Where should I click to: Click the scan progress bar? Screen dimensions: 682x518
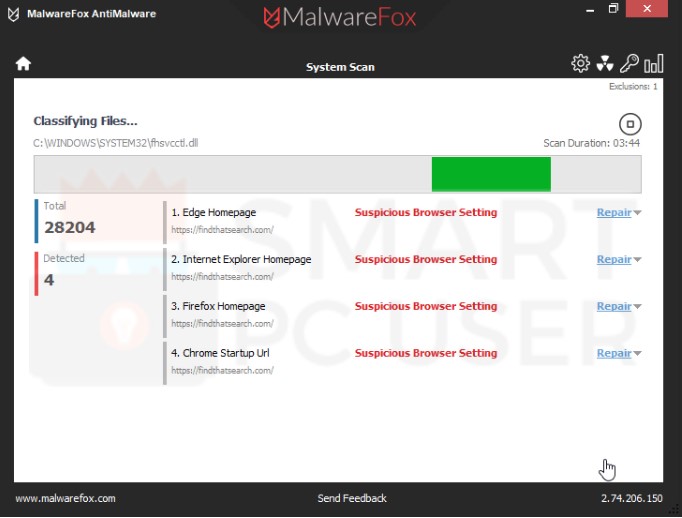pos(338,174)
